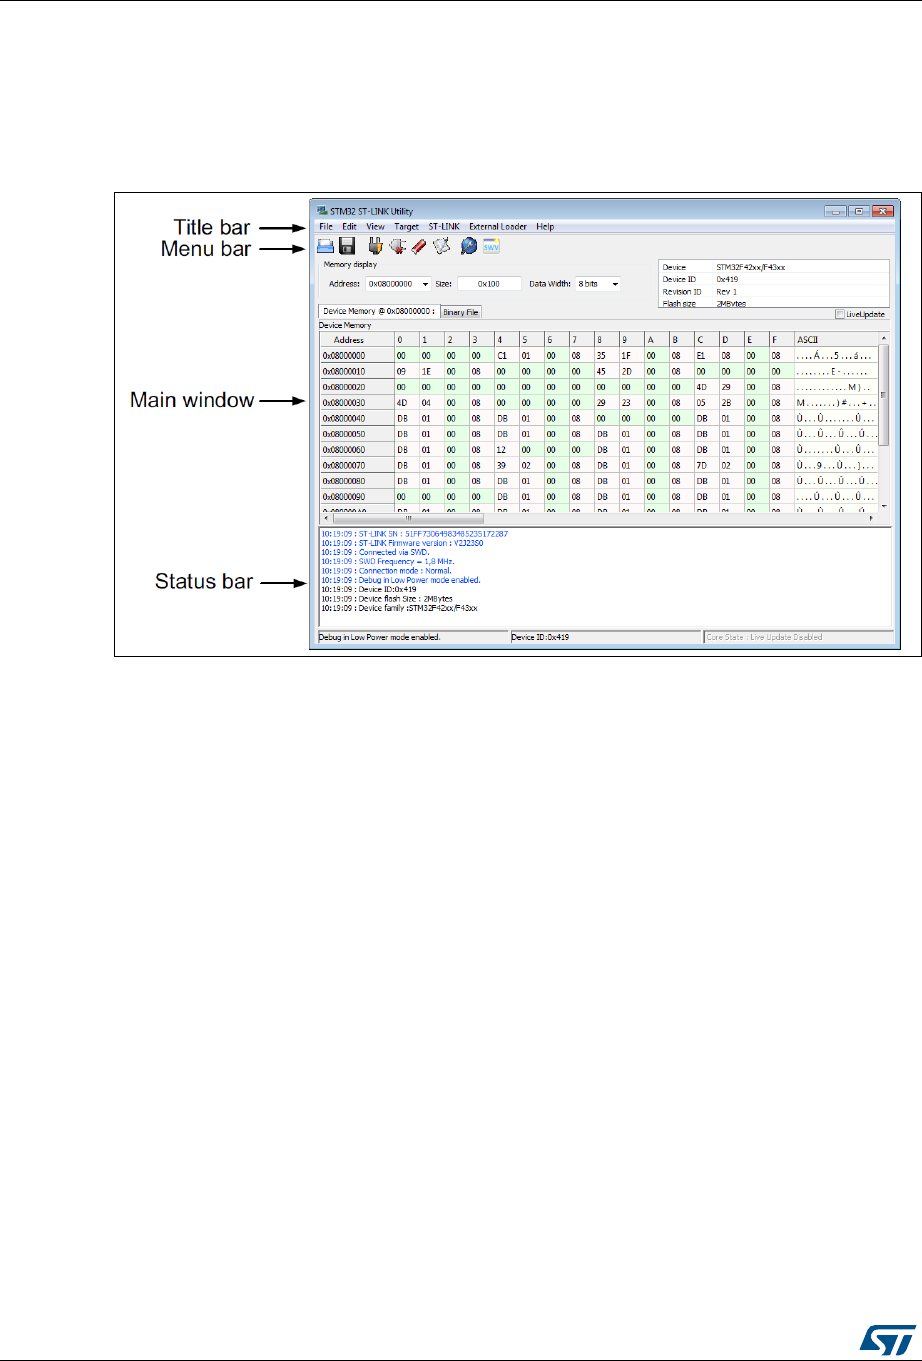Image resolution: width=922 pixels, height=1361 pixels.
Task: Select address row 0x08000020
Action: pyautogui.click(x=356, y=386)
